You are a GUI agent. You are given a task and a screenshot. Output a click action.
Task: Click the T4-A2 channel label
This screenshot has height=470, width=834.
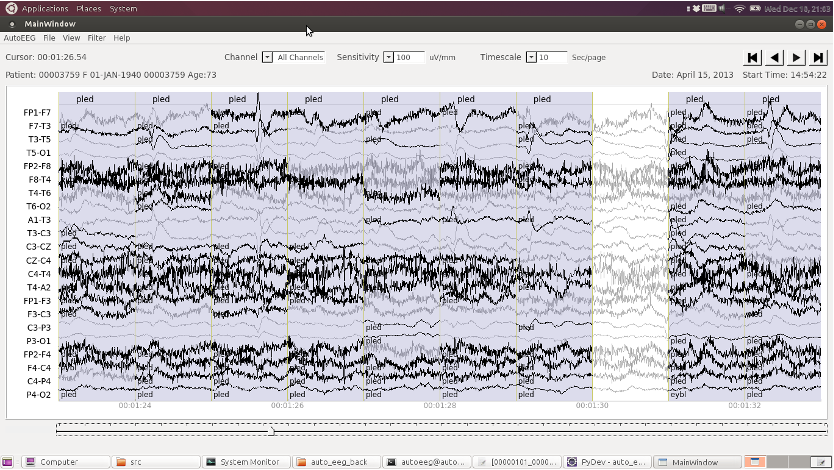(39, 288)
